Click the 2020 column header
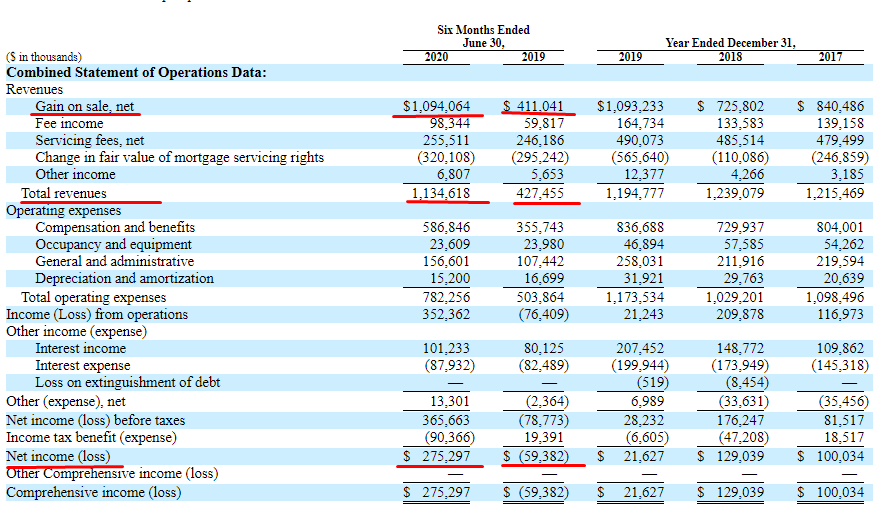This screenshot has height=517, width=881. [436, 57]
